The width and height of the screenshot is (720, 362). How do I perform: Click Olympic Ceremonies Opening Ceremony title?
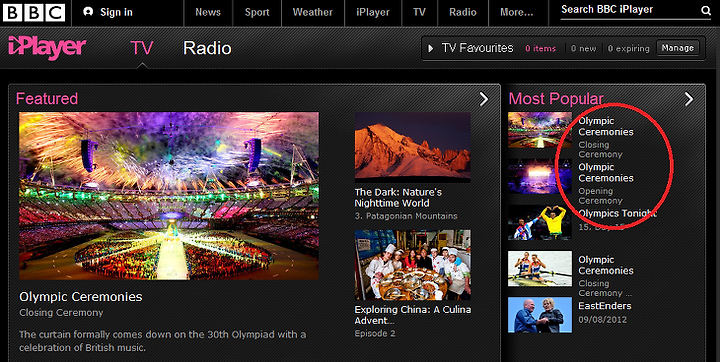tap(606, 172)
